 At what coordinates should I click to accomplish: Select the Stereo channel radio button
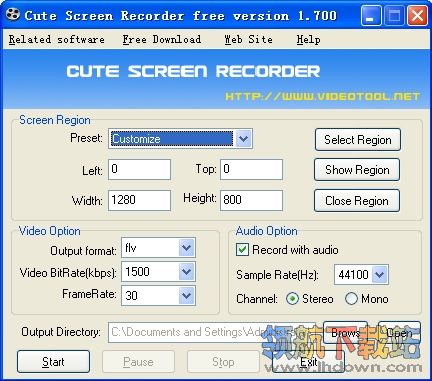pos(292,299)
